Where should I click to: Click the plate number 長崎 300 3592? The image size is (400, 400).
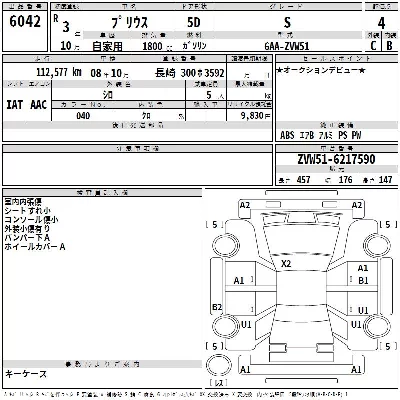[x=190, y=73]
